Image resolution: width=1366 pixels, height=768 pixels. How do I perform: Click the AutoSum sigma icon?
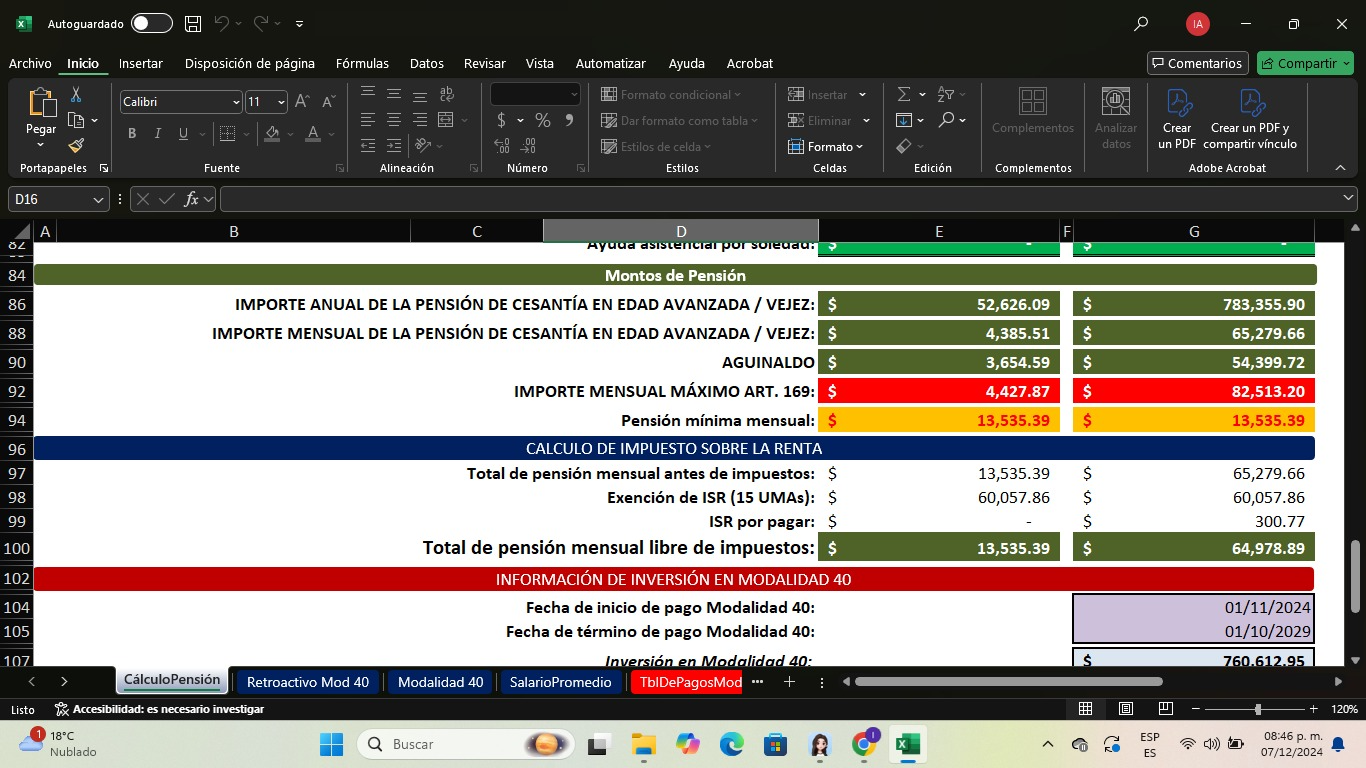pos(904,94)
